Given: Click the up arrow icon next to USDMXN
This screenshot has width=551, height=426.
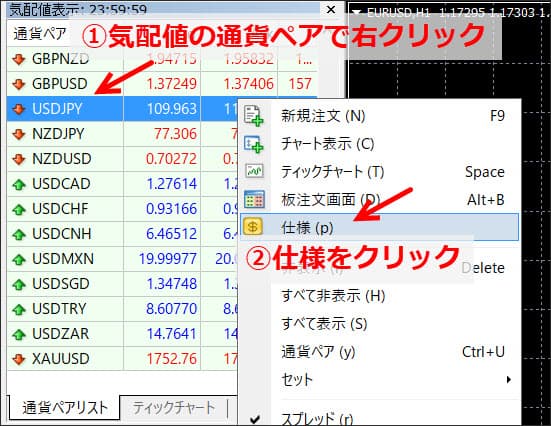Looking at the screenshot, I should (x=19, y=259).
